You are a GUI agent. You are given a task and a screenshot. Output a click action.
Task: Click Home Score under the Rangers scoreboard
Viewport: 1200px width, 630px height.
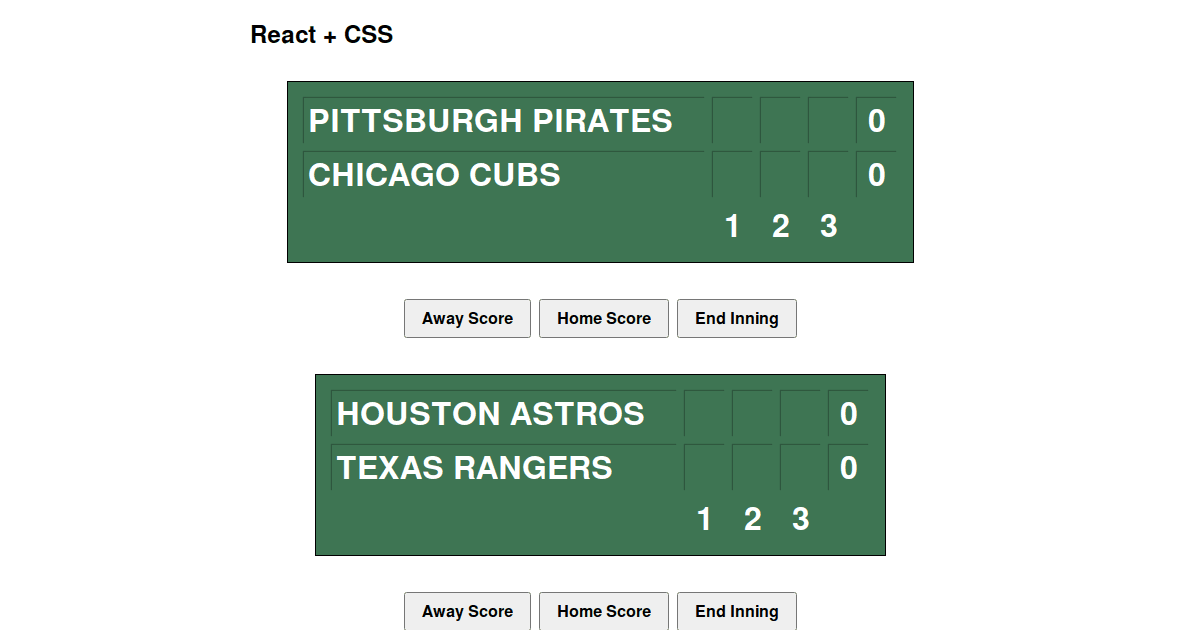click(604, 611)
